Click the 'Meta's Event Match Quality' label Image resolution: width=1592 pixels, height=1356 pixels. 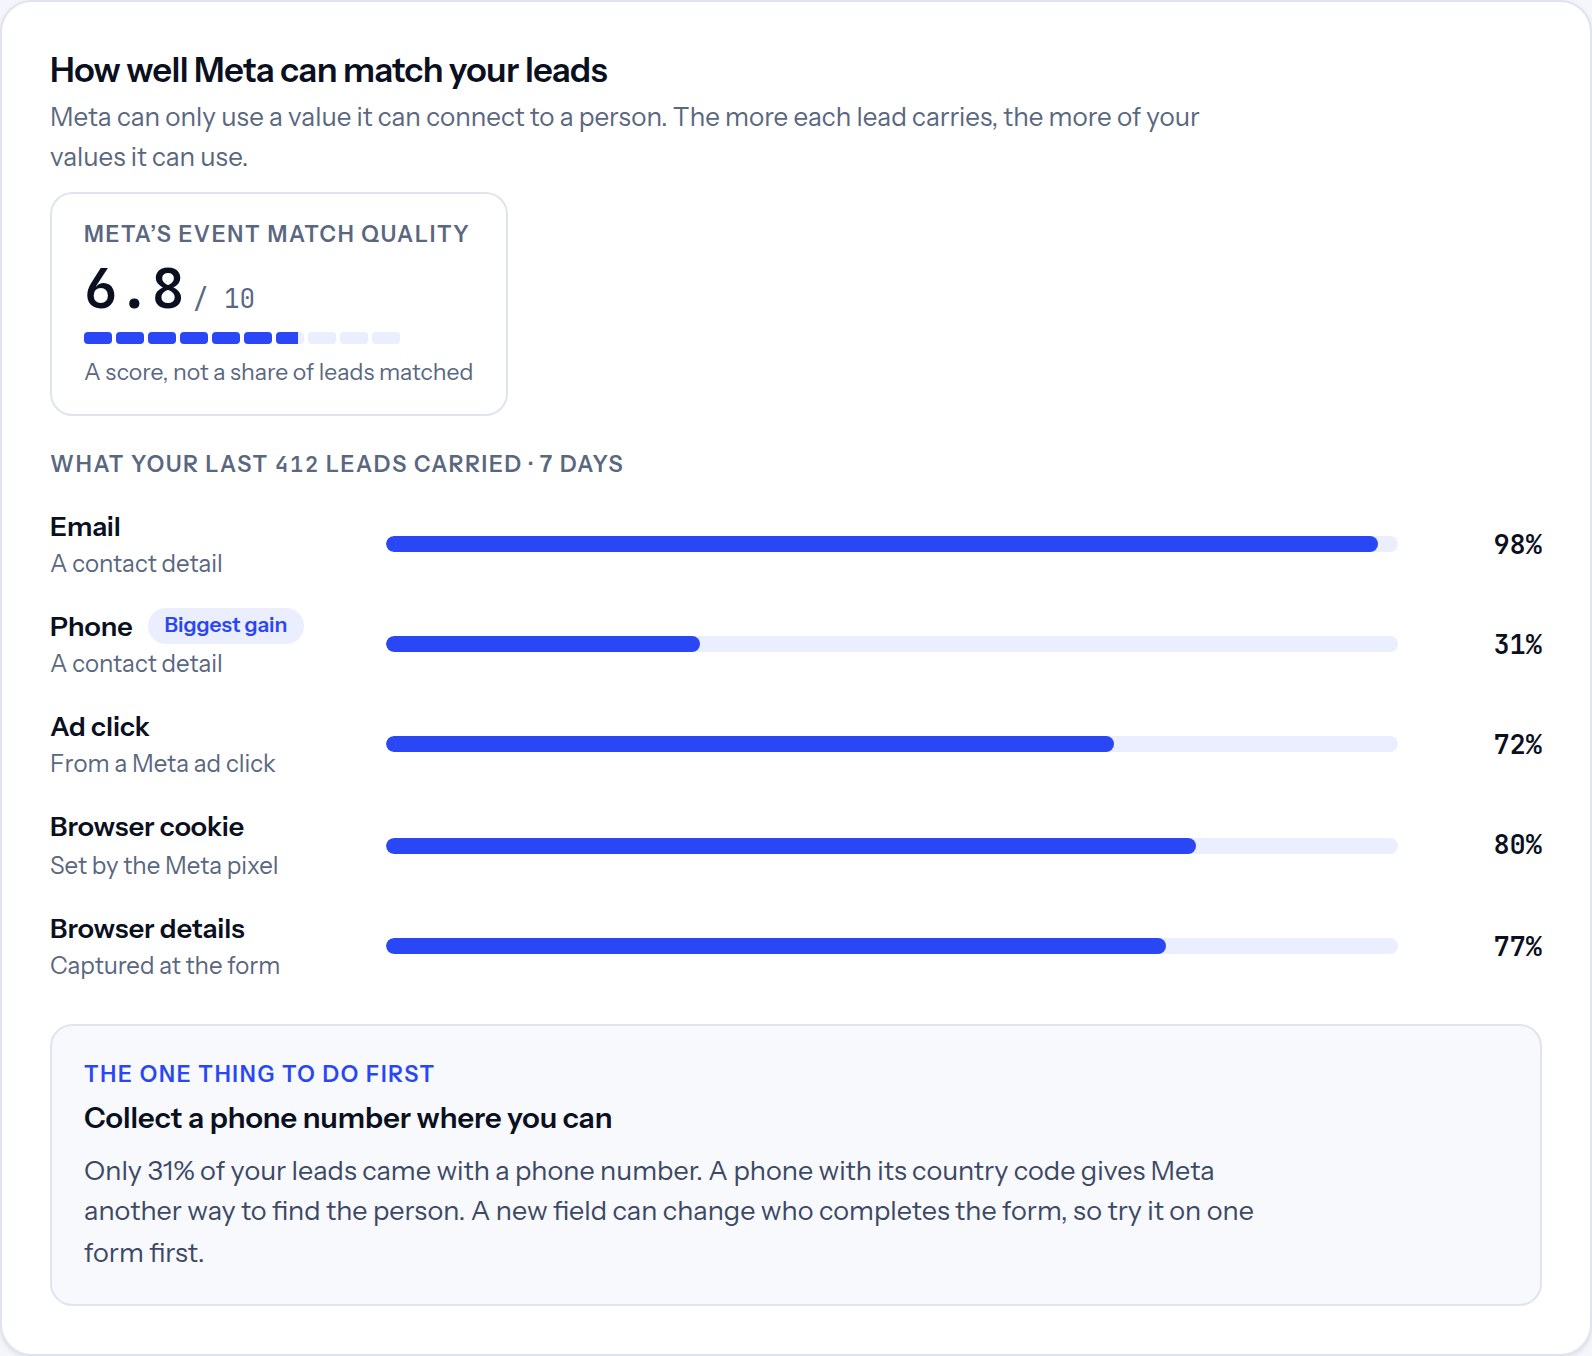(x=276, y=234)
